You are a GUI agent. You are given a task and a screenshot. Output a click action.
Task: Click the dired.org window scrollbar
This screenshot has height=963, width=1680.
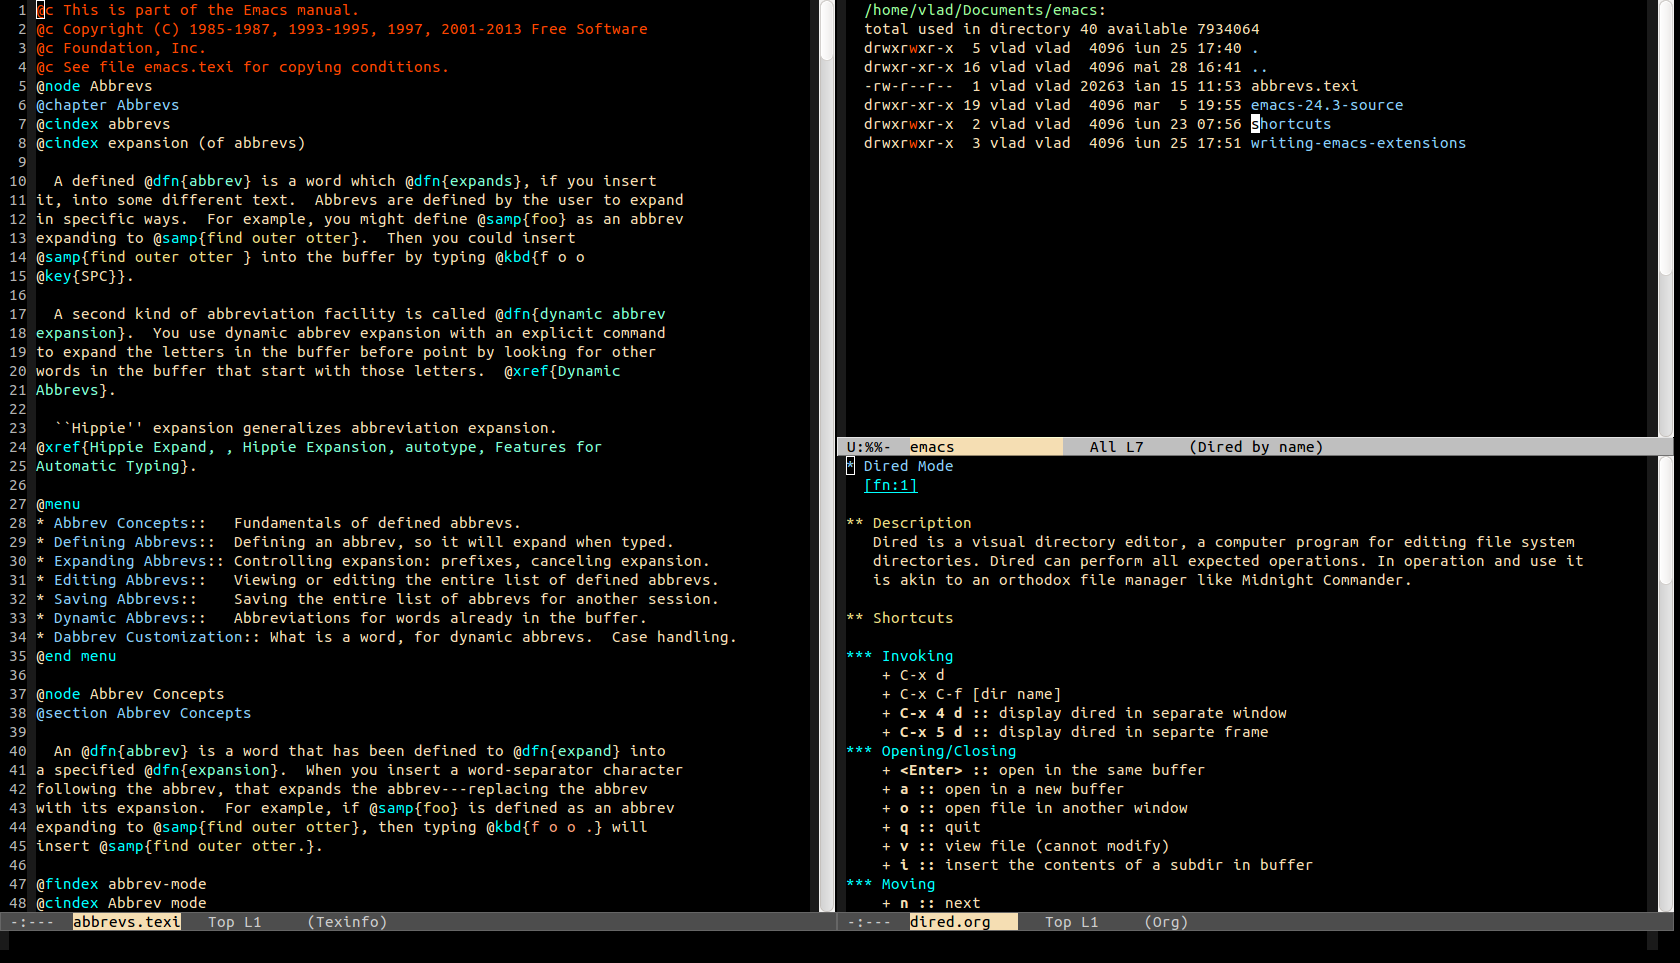(x=1666, y=684)
